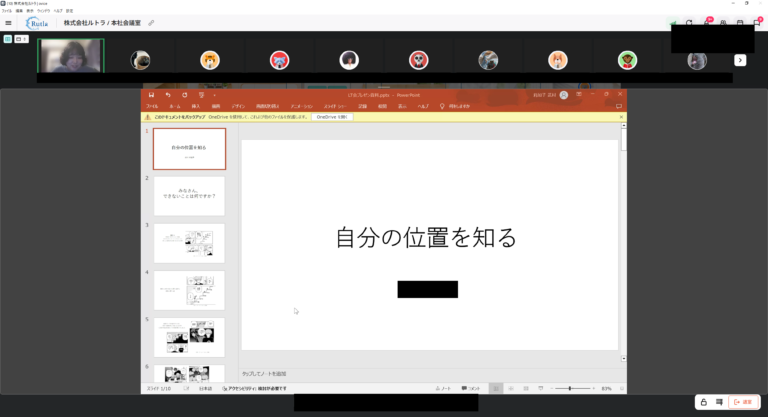This screenshot has width=768, height=417.
Task: Select slide 2 thumbnail in the slide panel
Action: [189, 196]
